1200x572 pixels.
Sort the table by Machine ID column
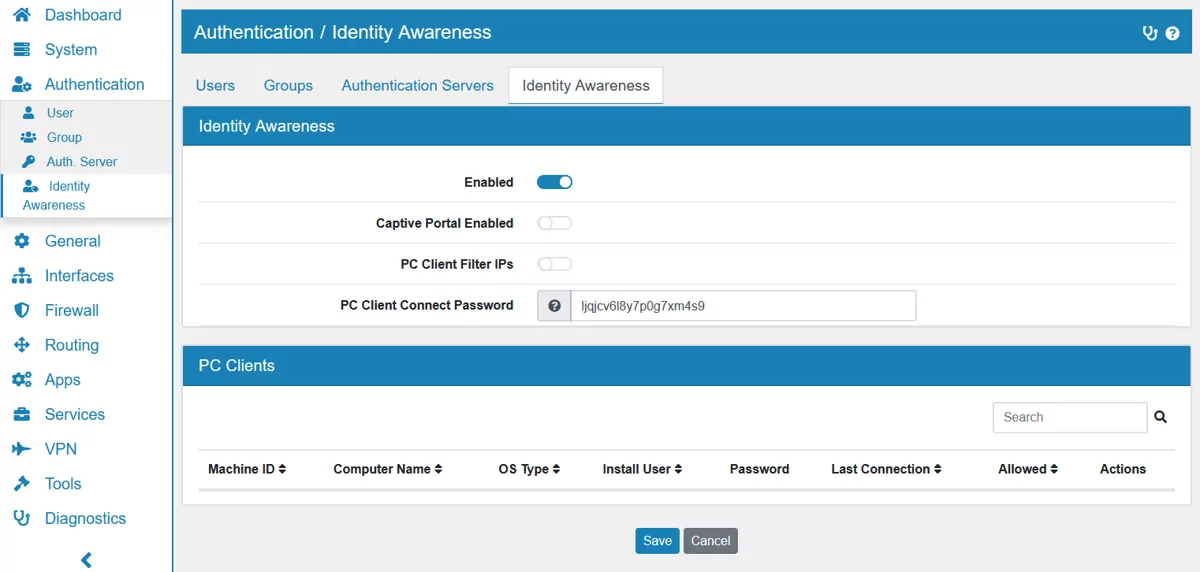pyautogui.click(x=247, y=469)
